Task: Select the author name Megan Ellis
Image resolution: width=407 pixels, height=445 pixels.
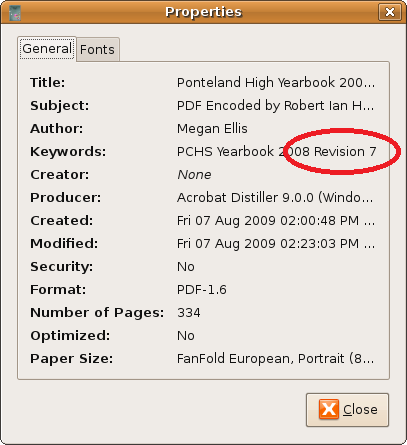Action: [x=212, y=128]
